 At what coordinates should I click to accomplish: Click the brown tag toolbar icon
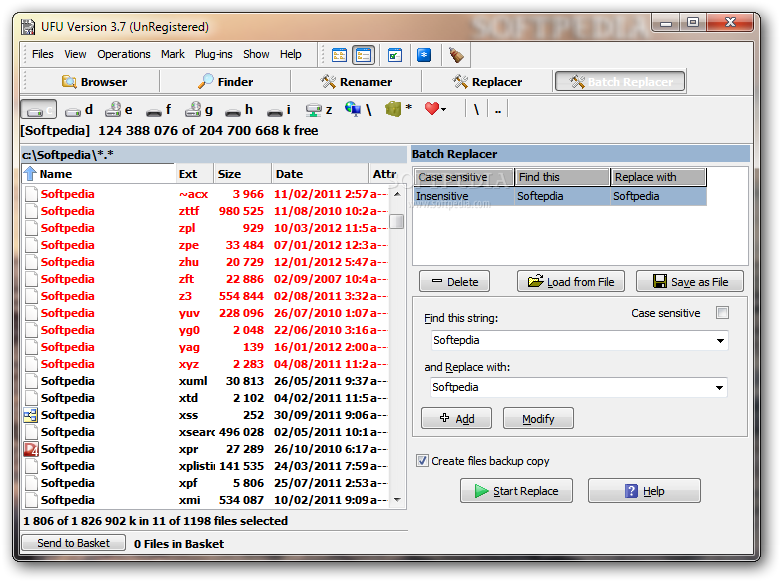tap(456, 55)
